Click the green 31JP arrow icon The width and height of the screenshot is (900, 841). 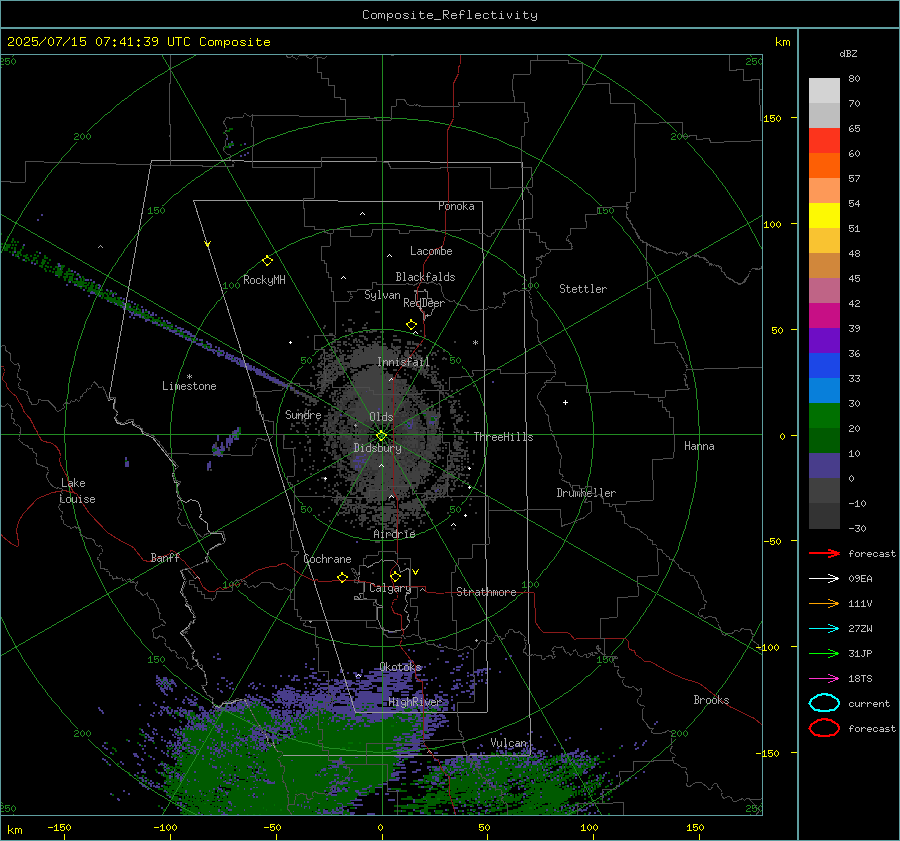click(824, 653)
